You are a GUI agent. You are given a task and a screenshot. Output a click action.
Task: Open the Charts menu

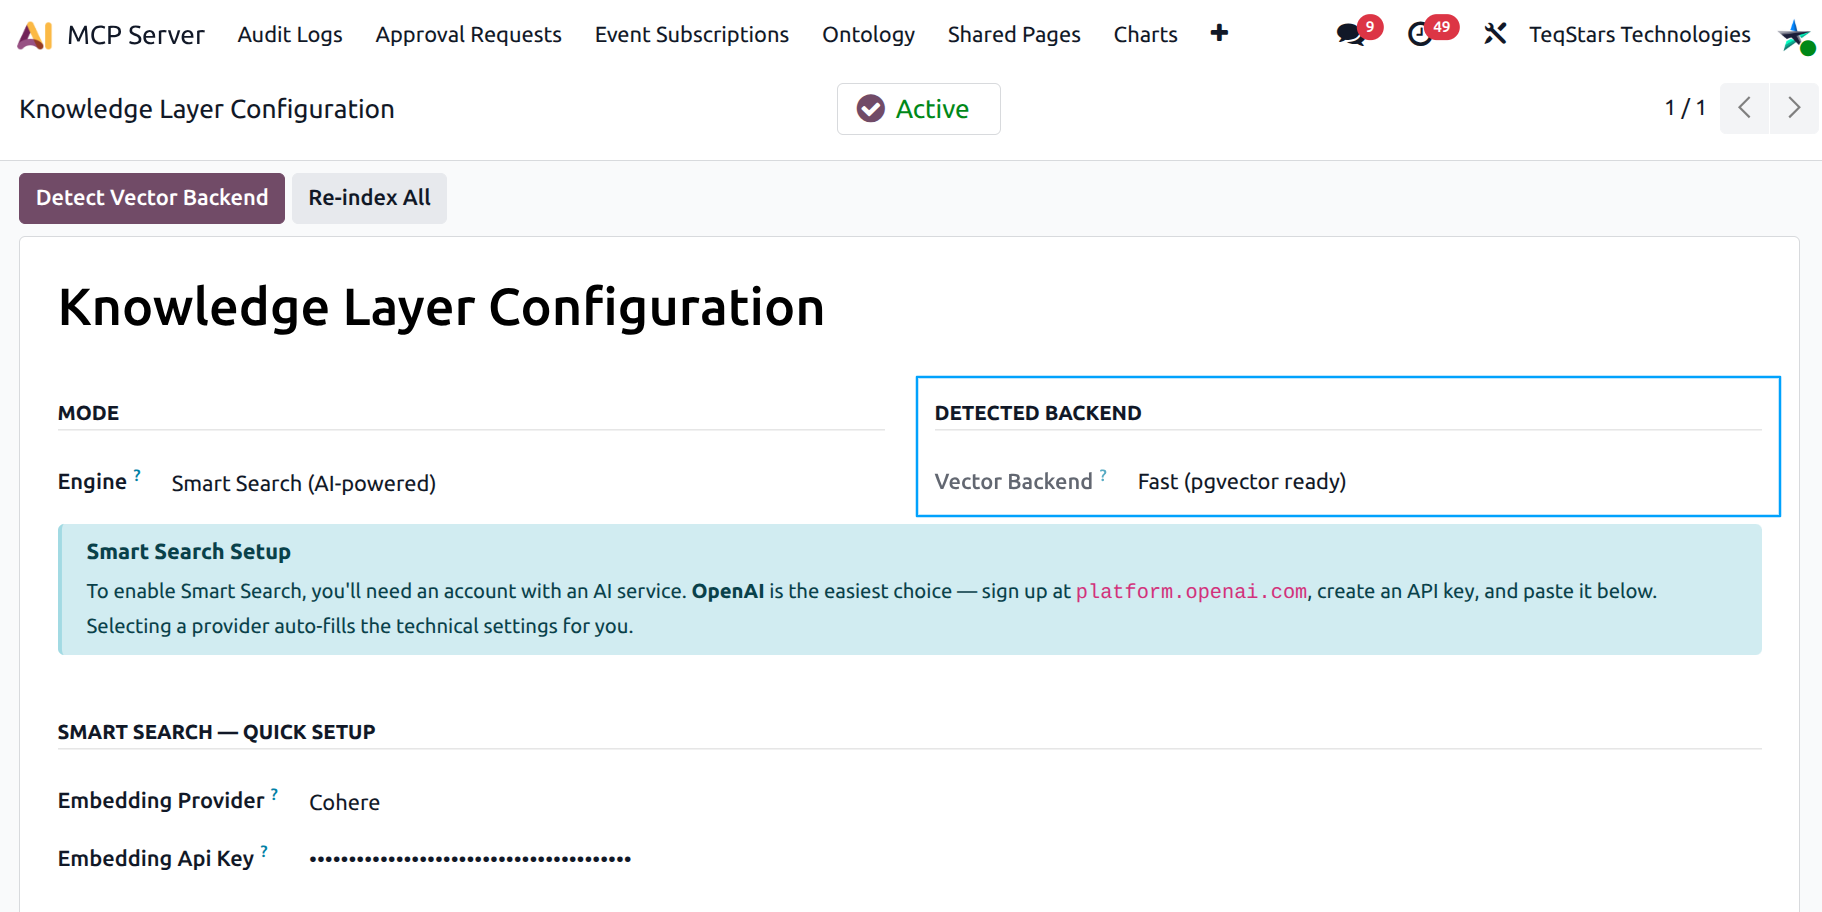[x=1146, y=35]
